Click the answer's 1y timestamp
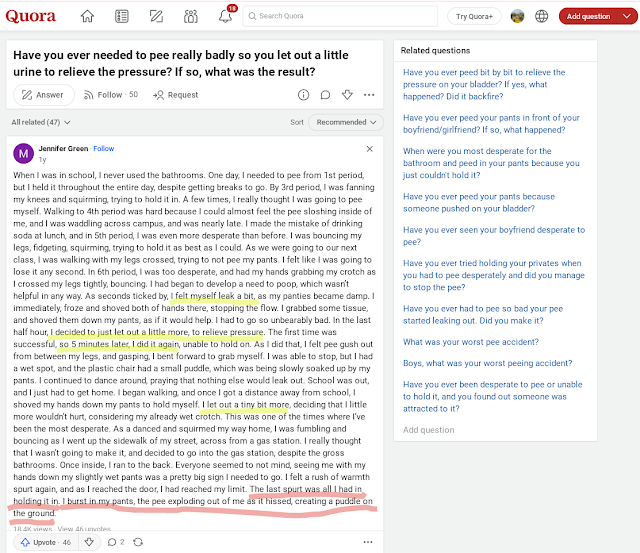Viewport: 640px width, 553px height. point(42,160)
